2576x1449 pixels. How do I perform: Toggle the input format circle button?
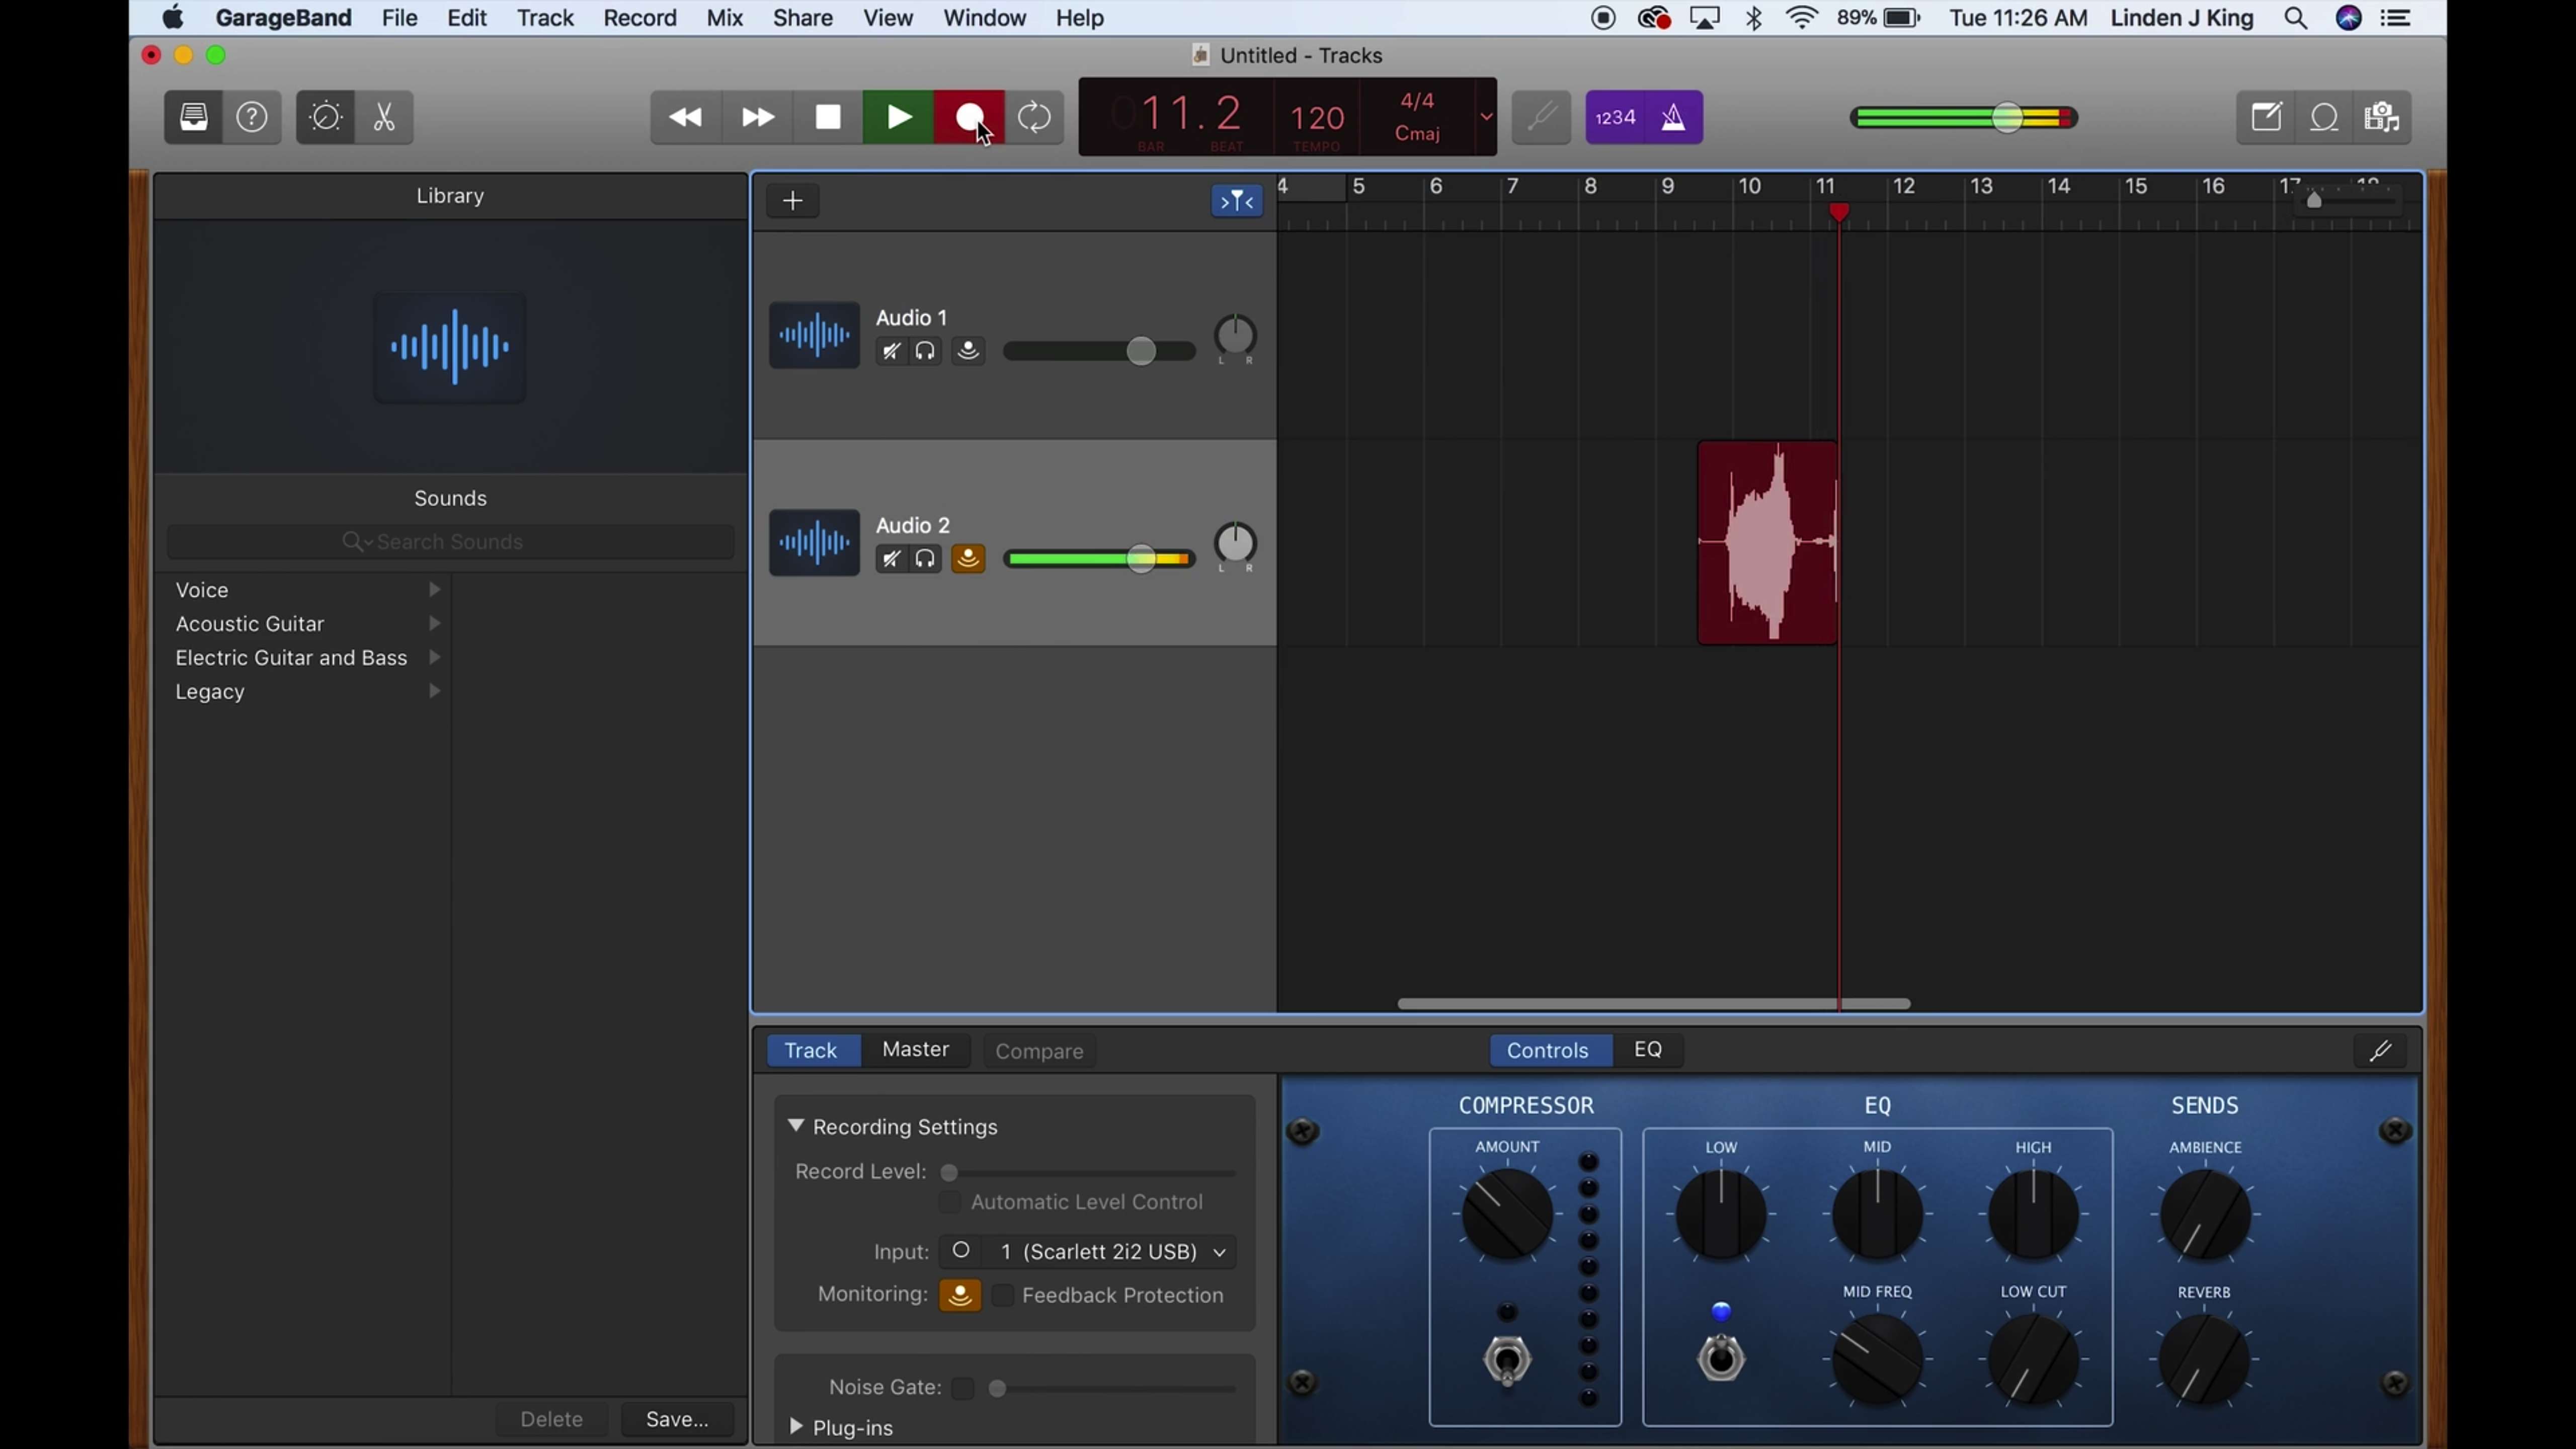[x=961, y=1251]
